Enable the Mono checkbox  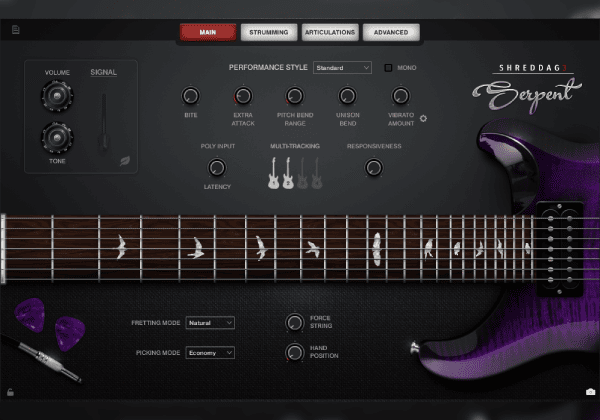pyautogui.click(x=389, y=68)
